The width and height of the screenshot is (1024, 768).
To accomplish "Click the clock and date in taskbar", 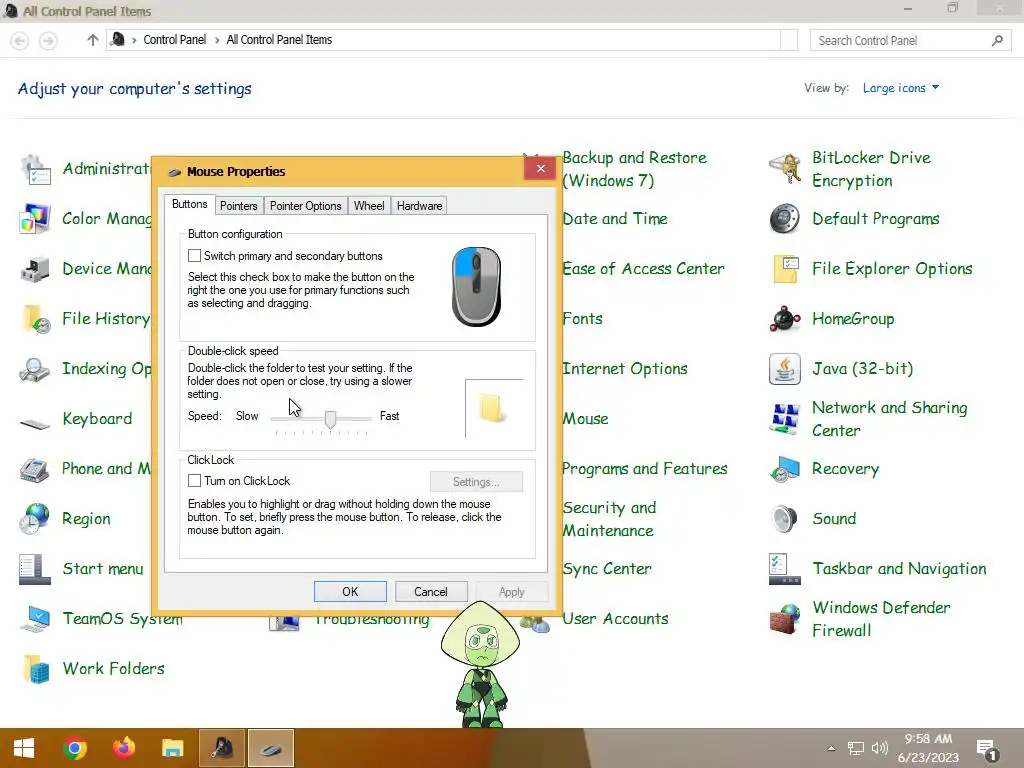I will (x=928, y=748).
